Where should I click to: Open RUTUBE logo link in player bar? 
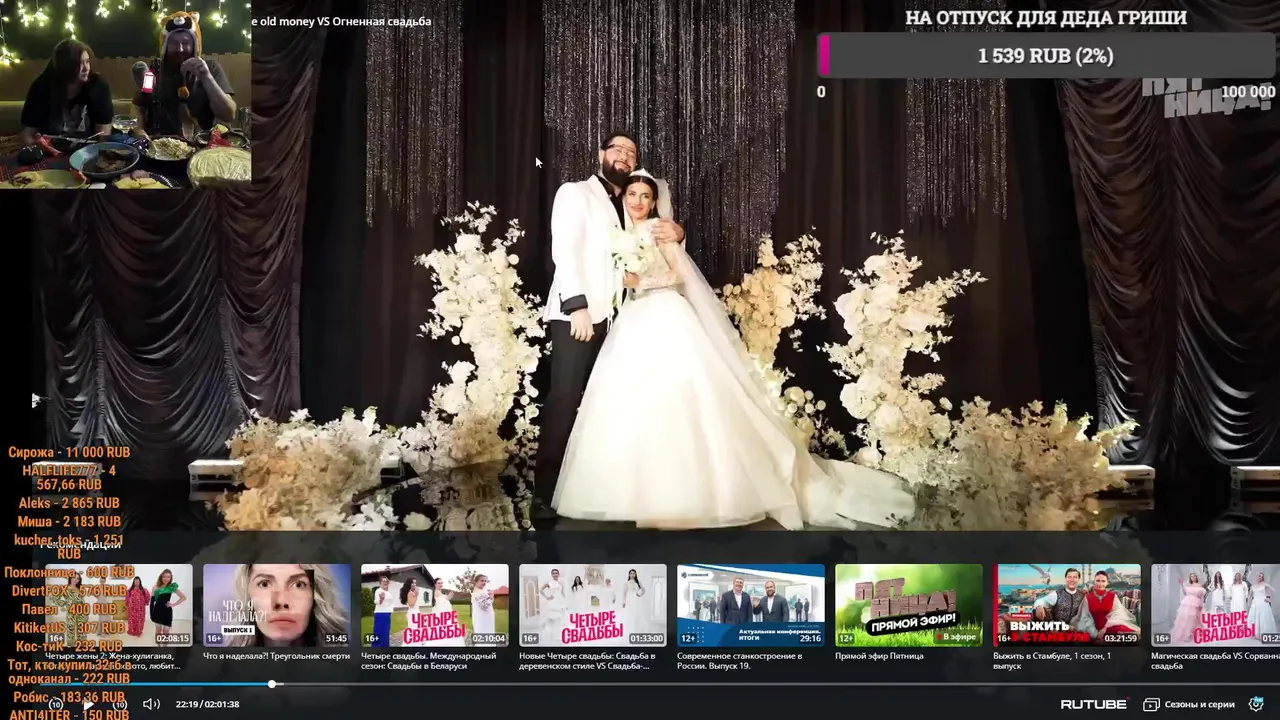pos(1094,704)
